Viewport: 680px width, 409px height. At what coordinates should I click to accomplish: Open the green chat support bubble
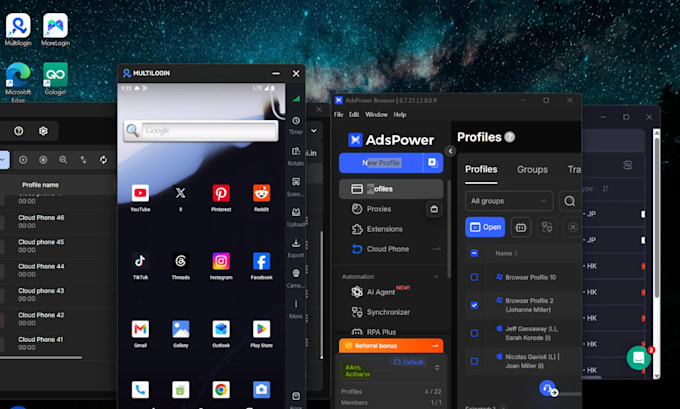[638, 358]
